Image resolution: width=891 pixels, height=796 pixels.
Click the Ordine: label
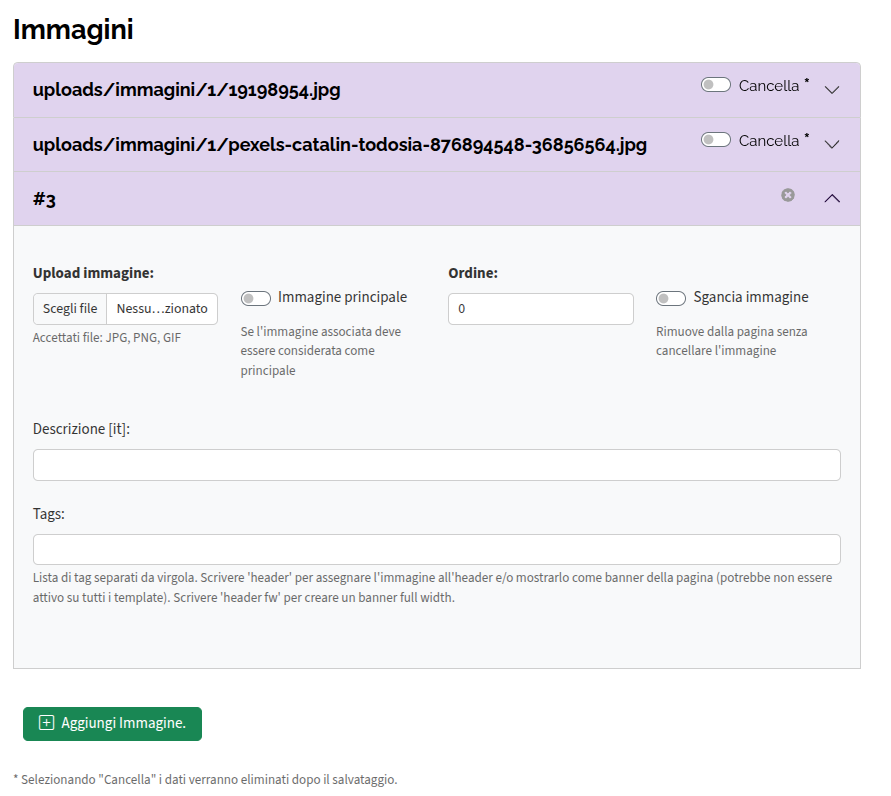coord(473,273)
